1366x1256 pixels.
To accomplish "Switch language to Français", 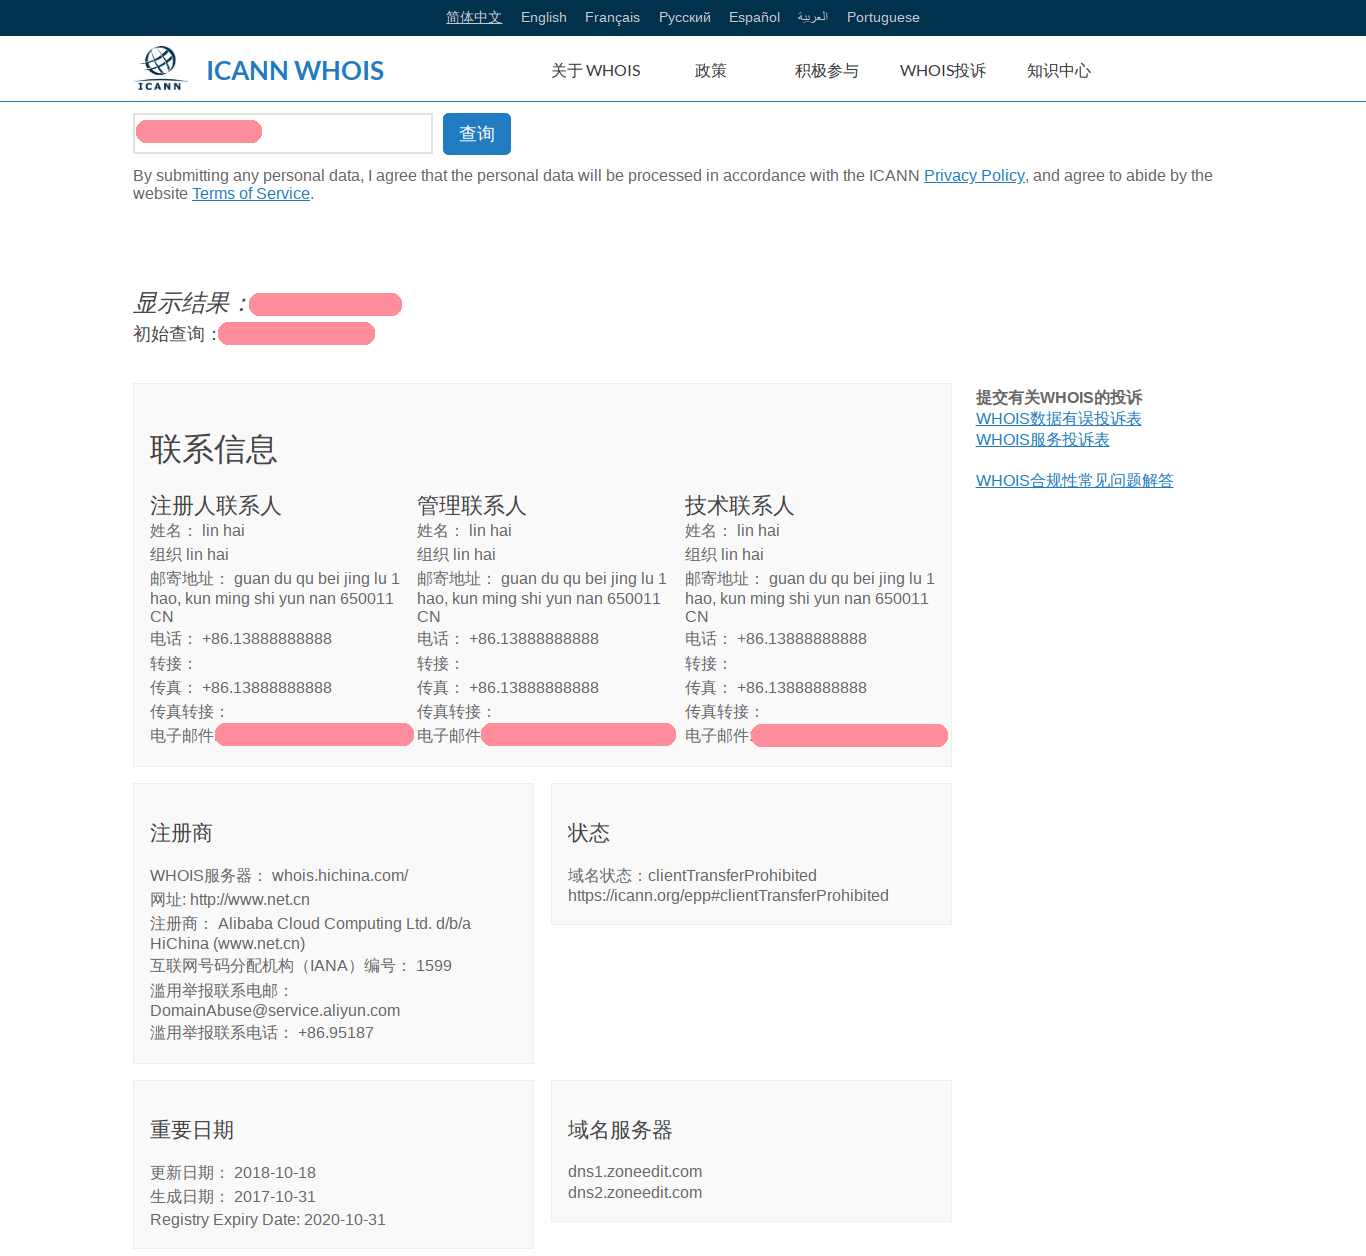I will coord(612,17).
